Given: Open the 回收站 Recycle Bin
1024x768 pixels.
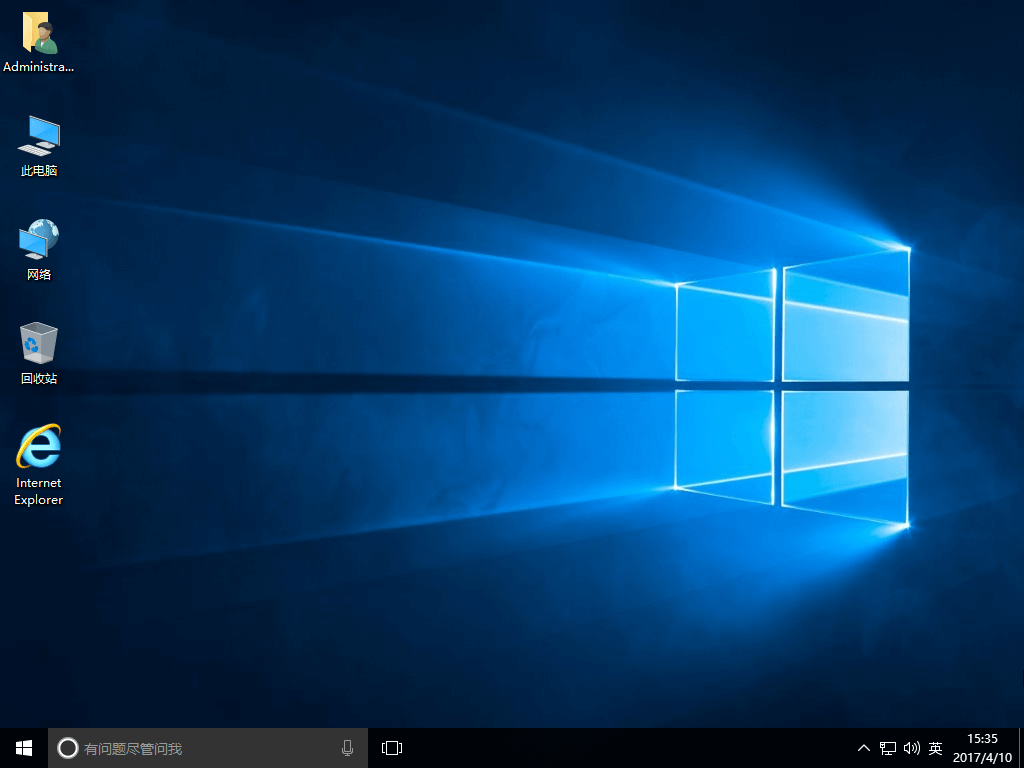Looking at the screenshot, I should coord(38,345).
